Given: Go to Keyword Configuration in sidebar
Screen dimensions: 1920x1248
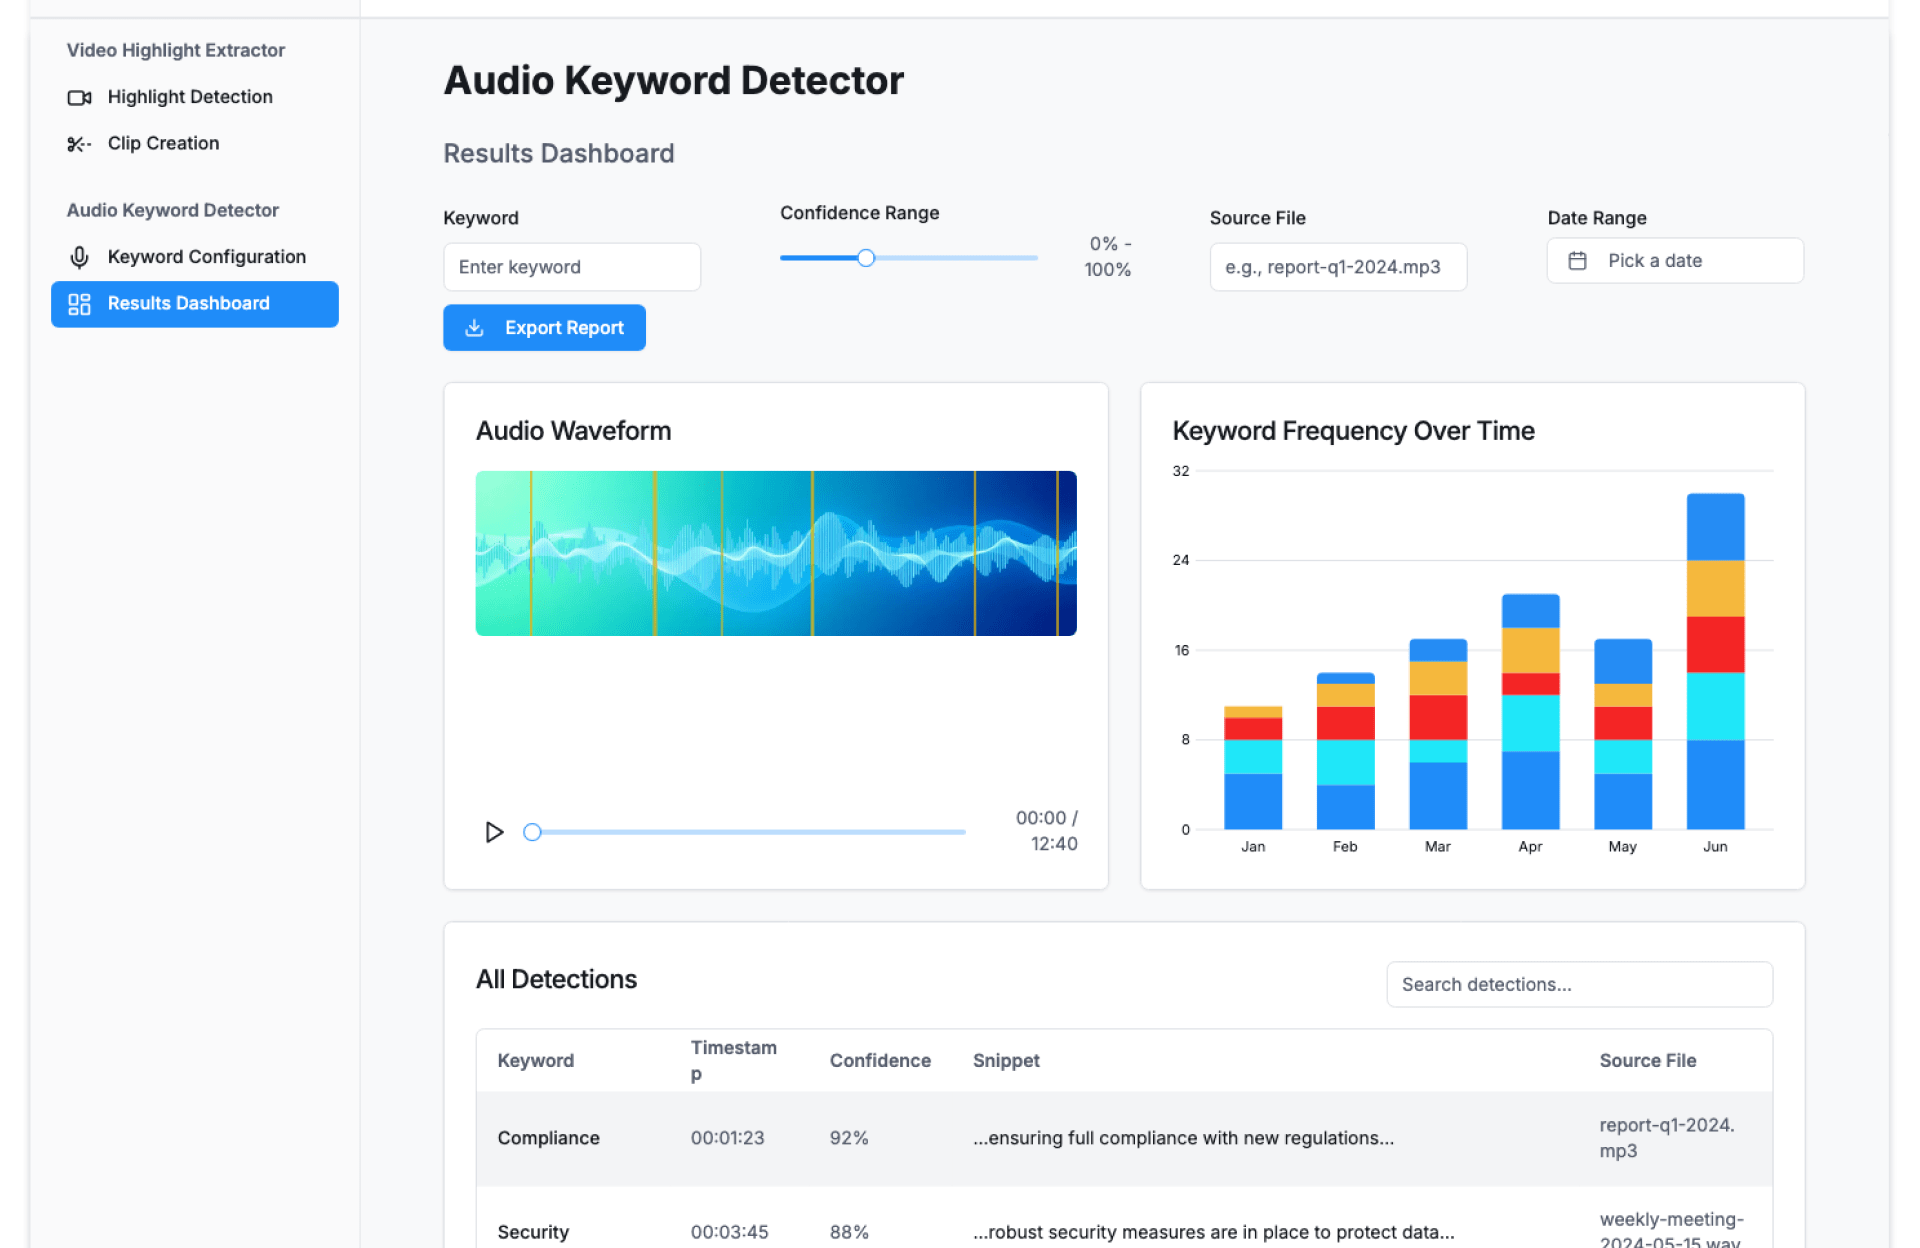Looking at the screenshot, I should [x=206, y=257].
